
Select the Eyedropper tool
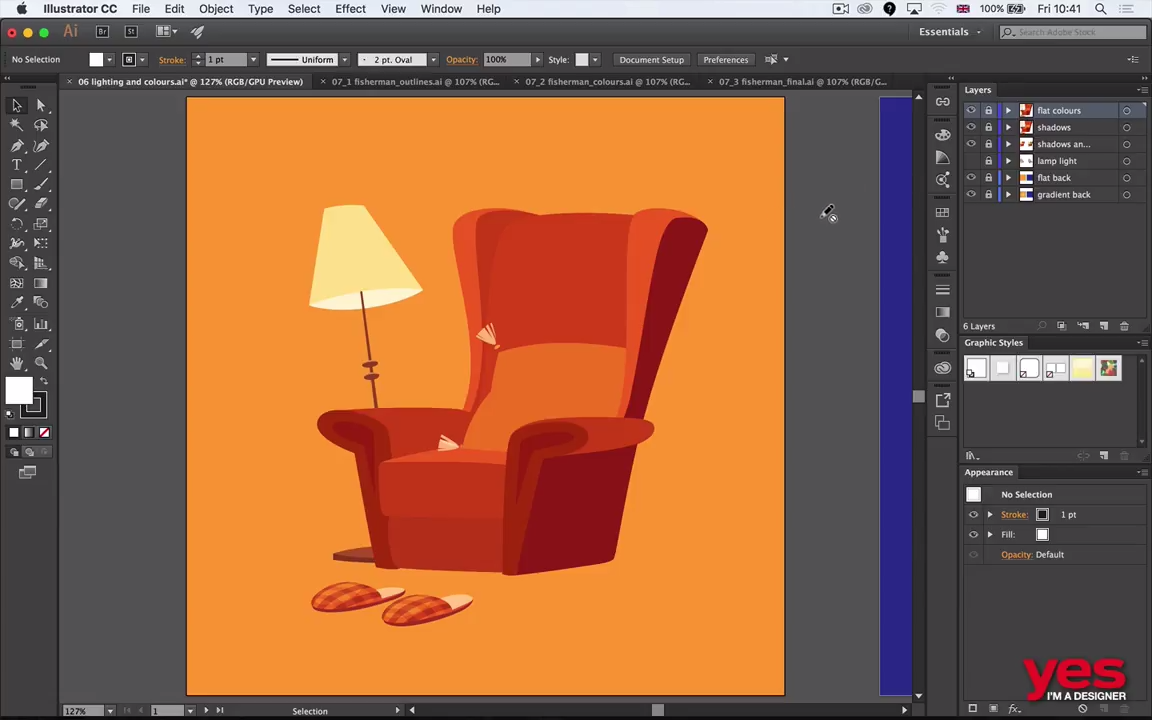coord(16,303)
